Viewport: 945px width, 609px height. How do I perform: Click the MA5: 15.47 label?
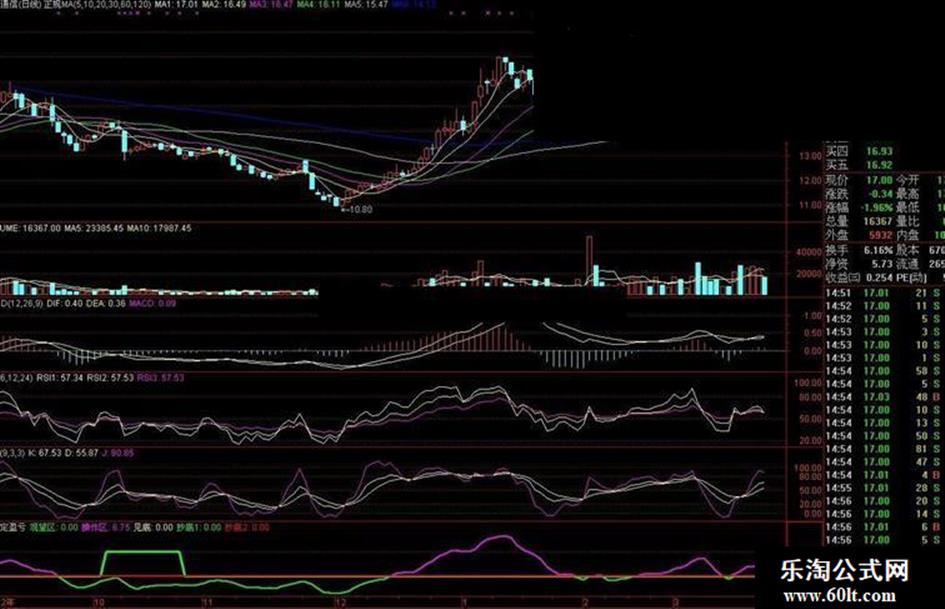[365, 4]
